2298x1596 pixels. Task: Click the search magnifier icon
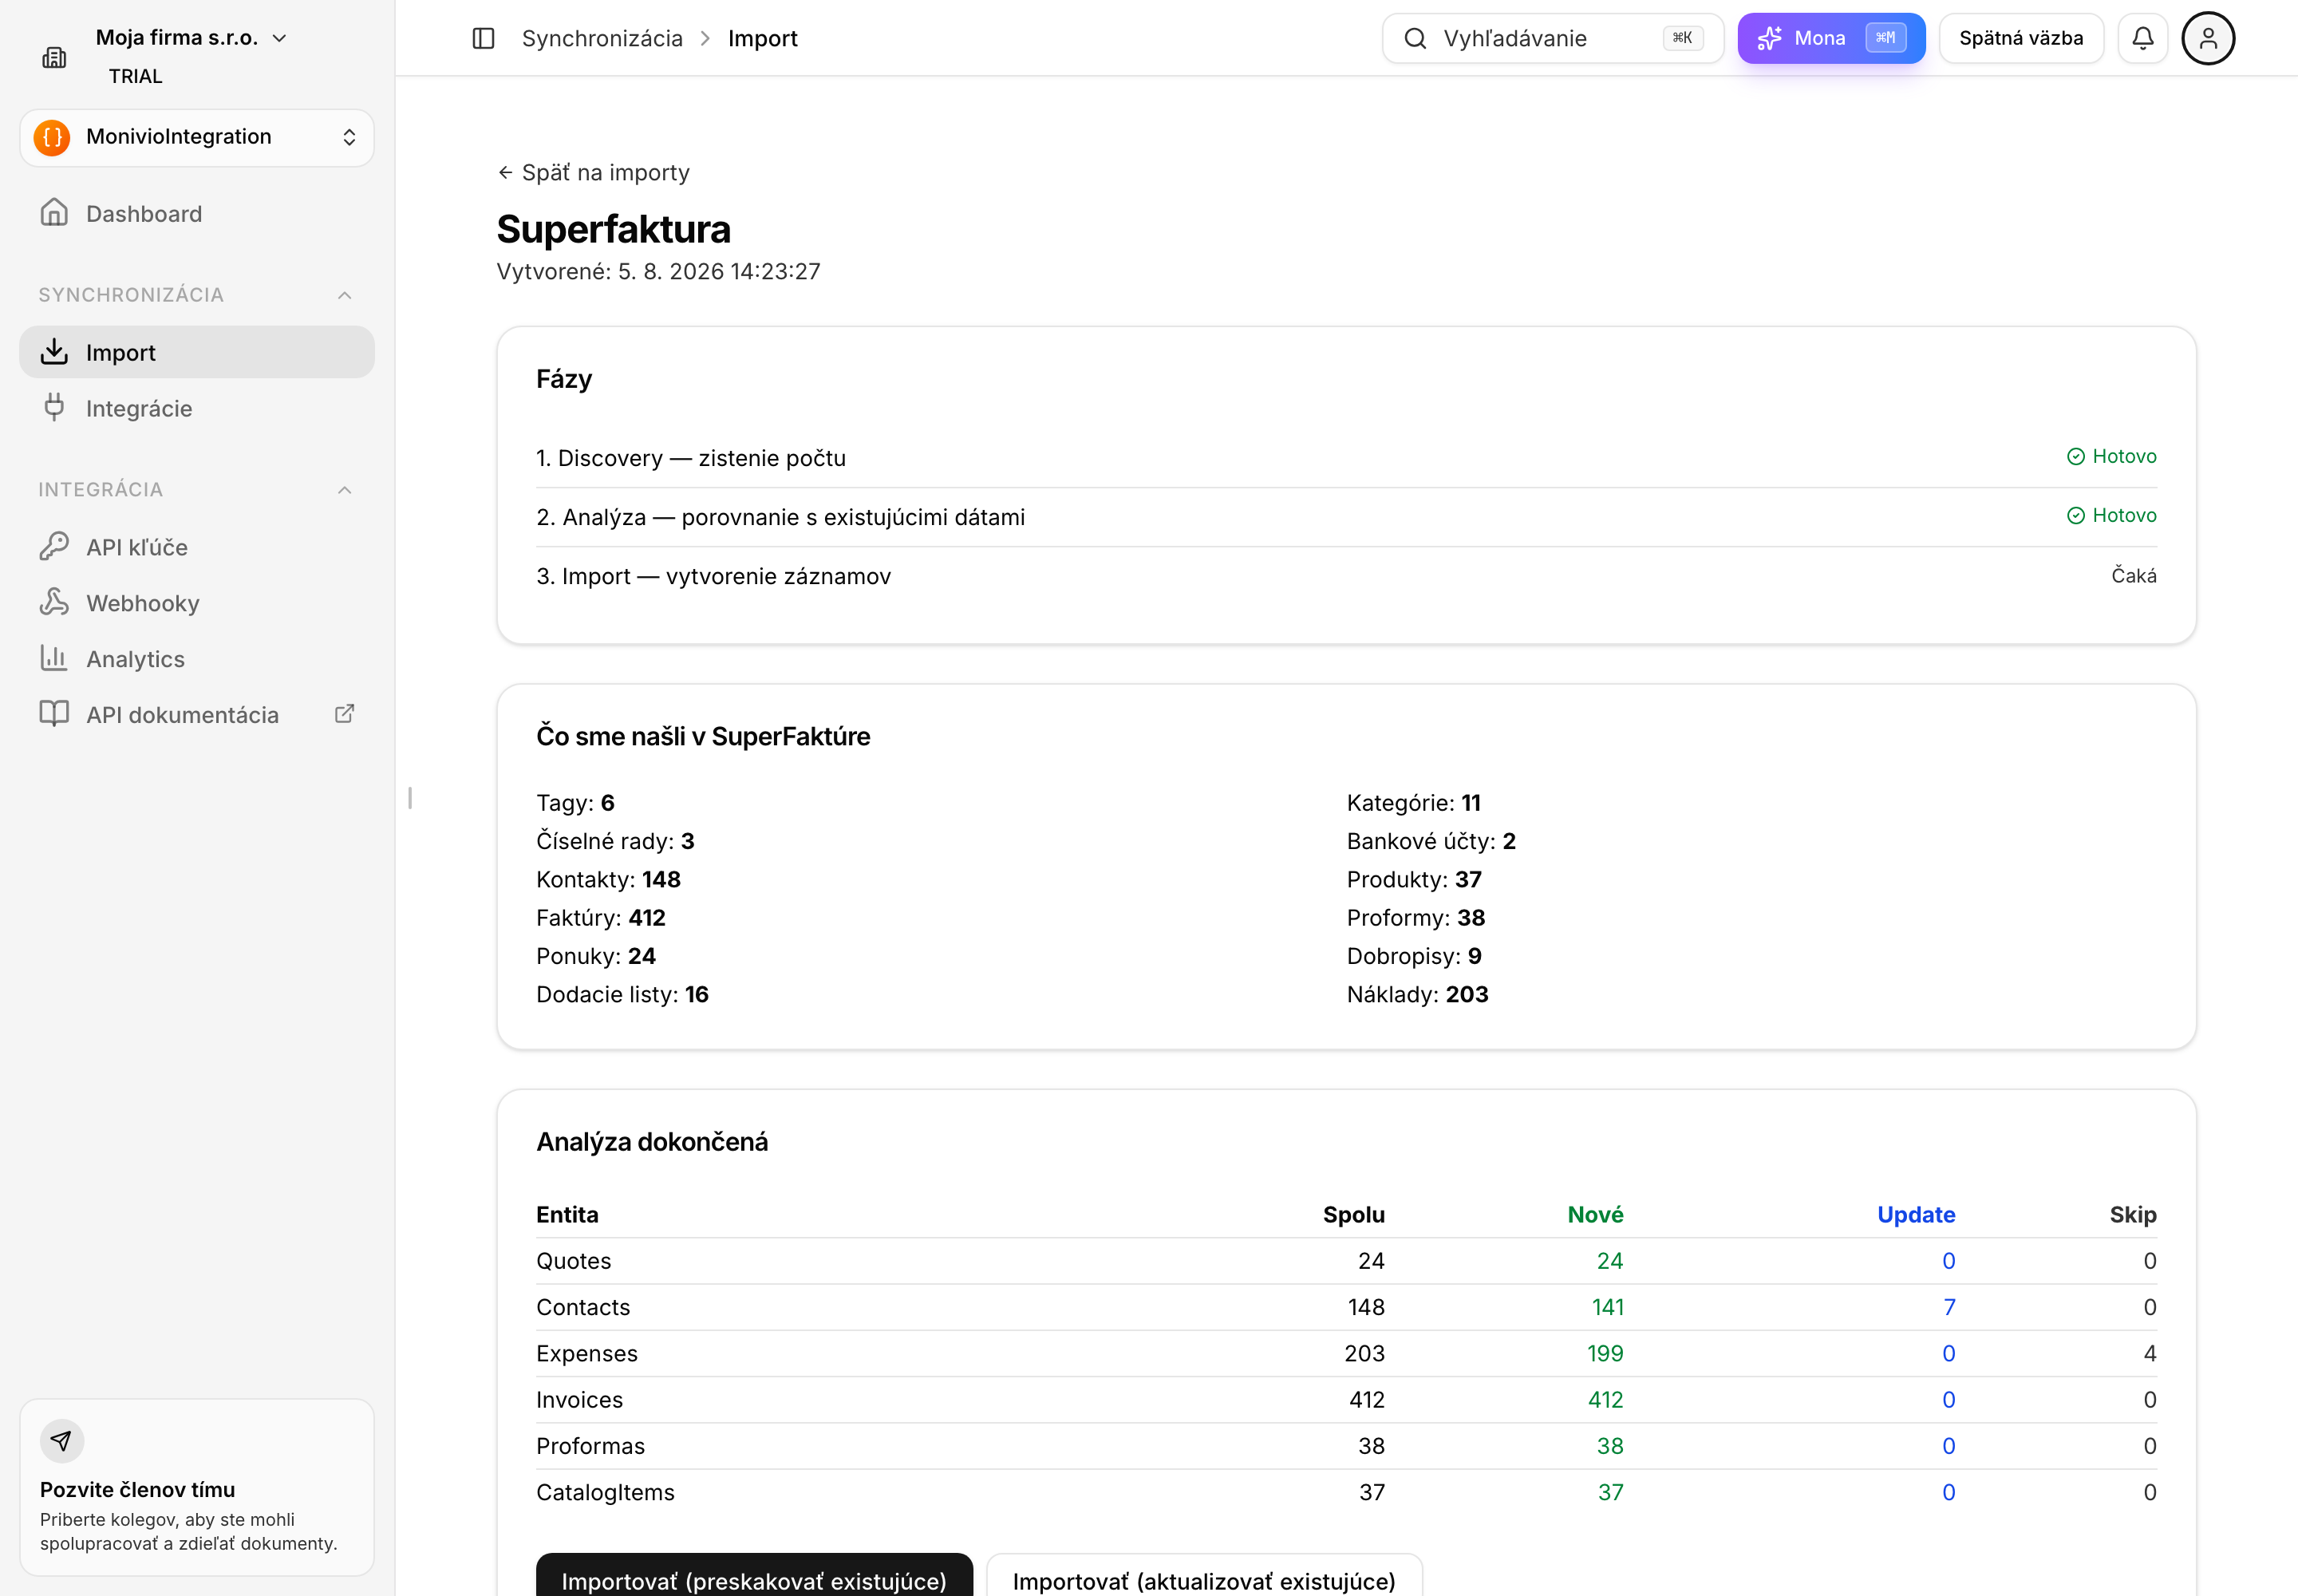tap(1415, 38)
